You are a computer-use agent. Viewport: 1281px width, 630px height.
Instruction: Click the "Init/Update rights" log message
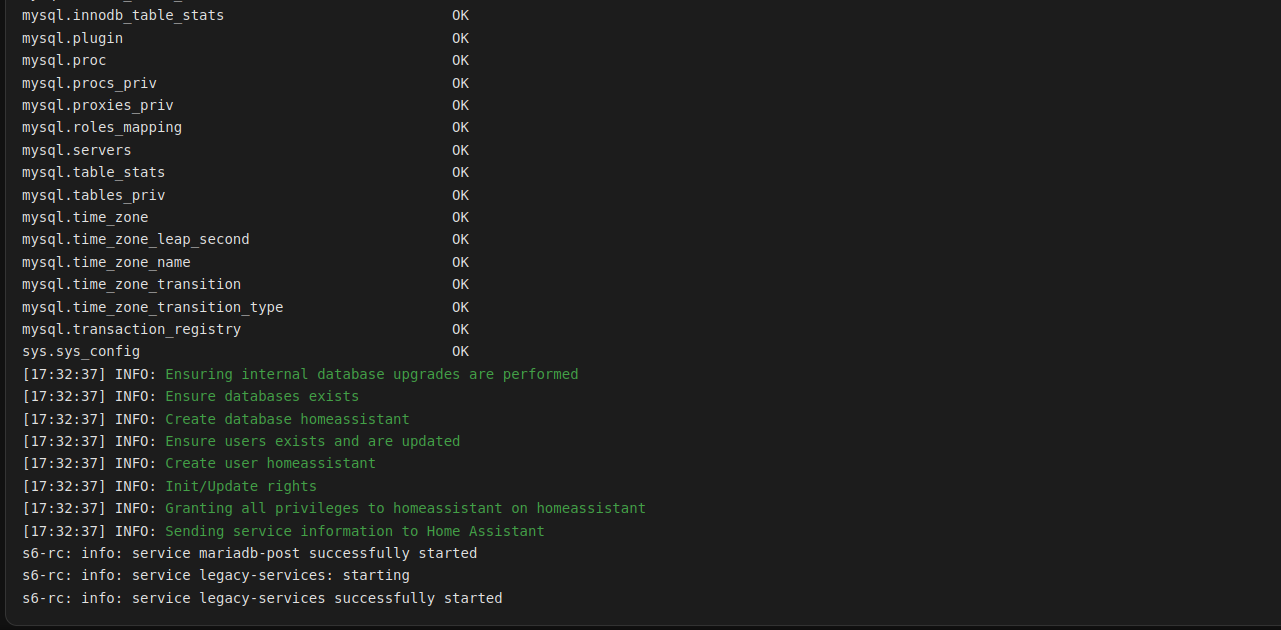tap(241, 486)
